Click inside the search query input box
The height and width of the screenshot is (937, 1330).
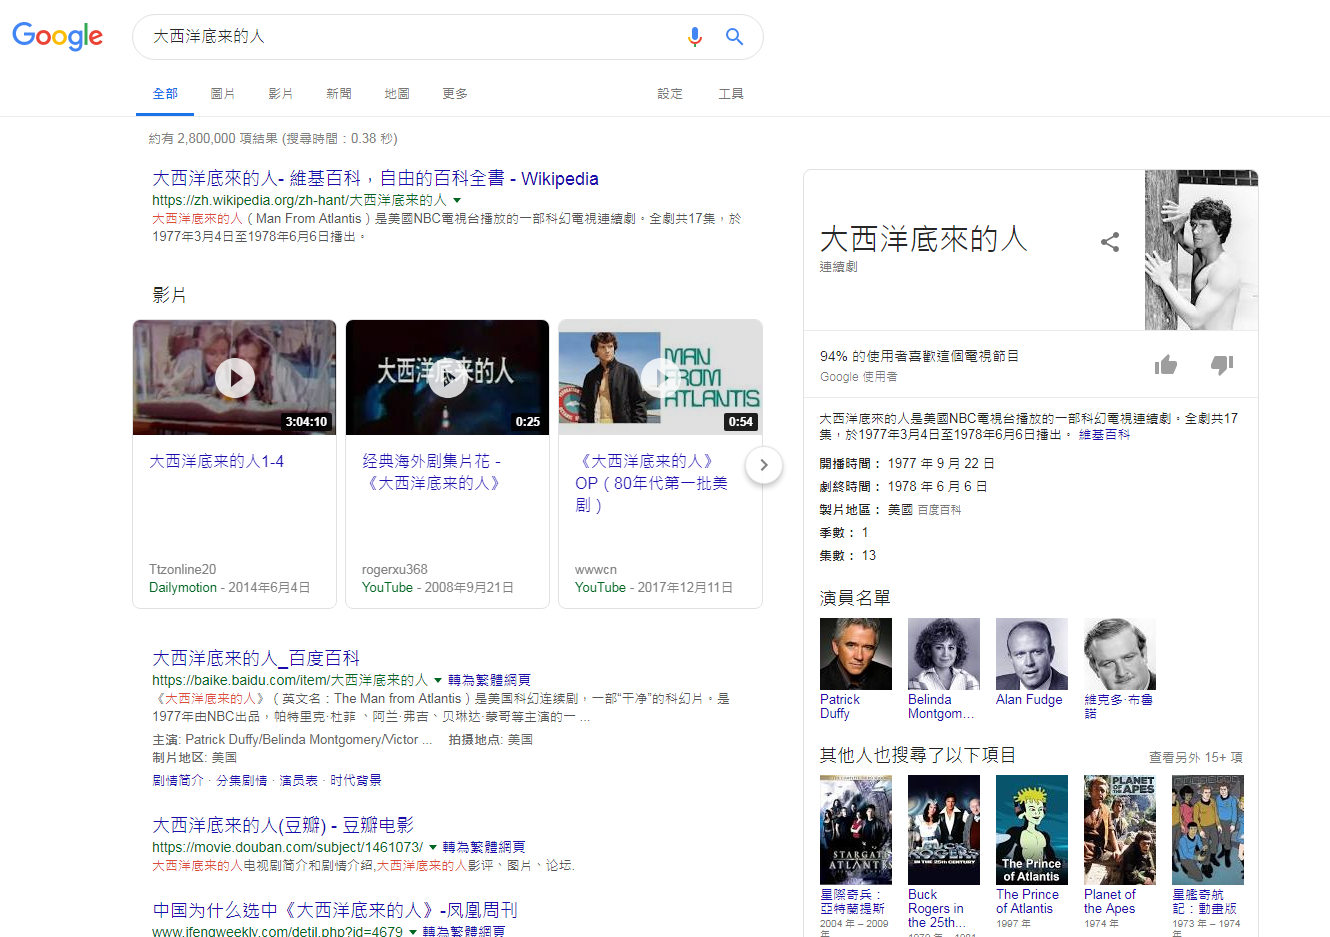pyautogui.click(x=400, y=37)
